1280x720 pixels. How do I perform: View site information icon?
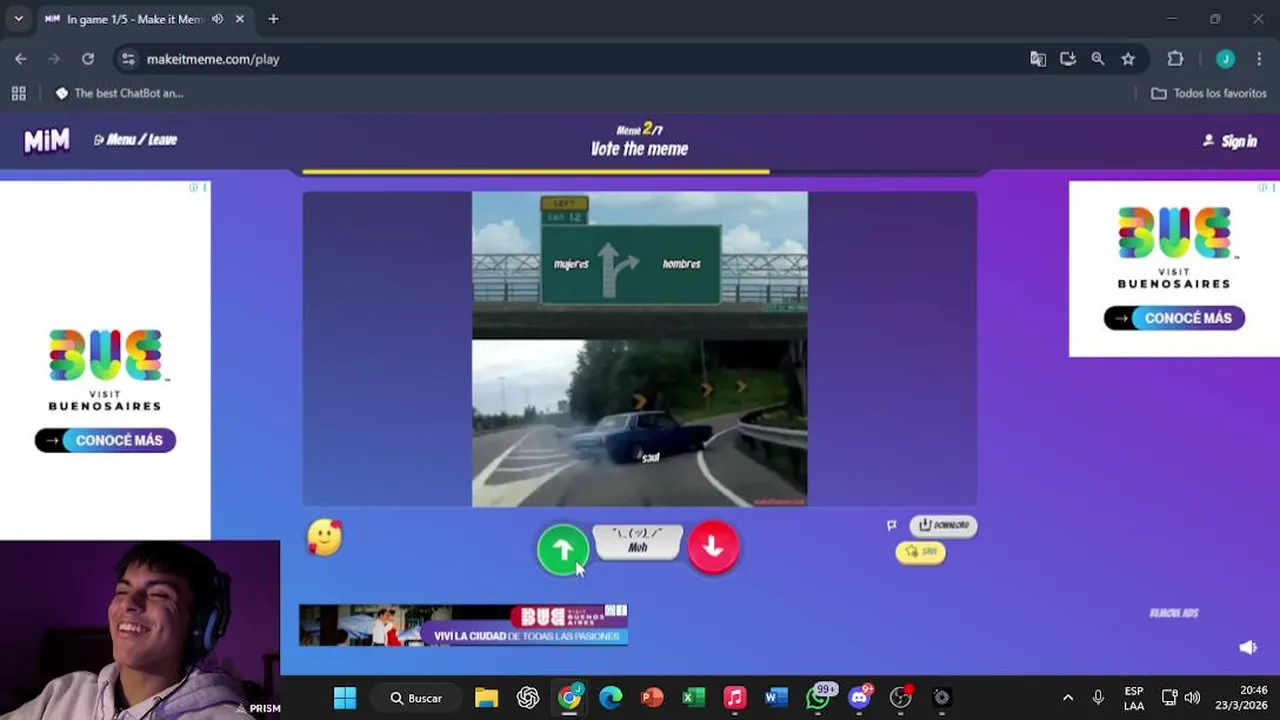click(x=128, y=59)
